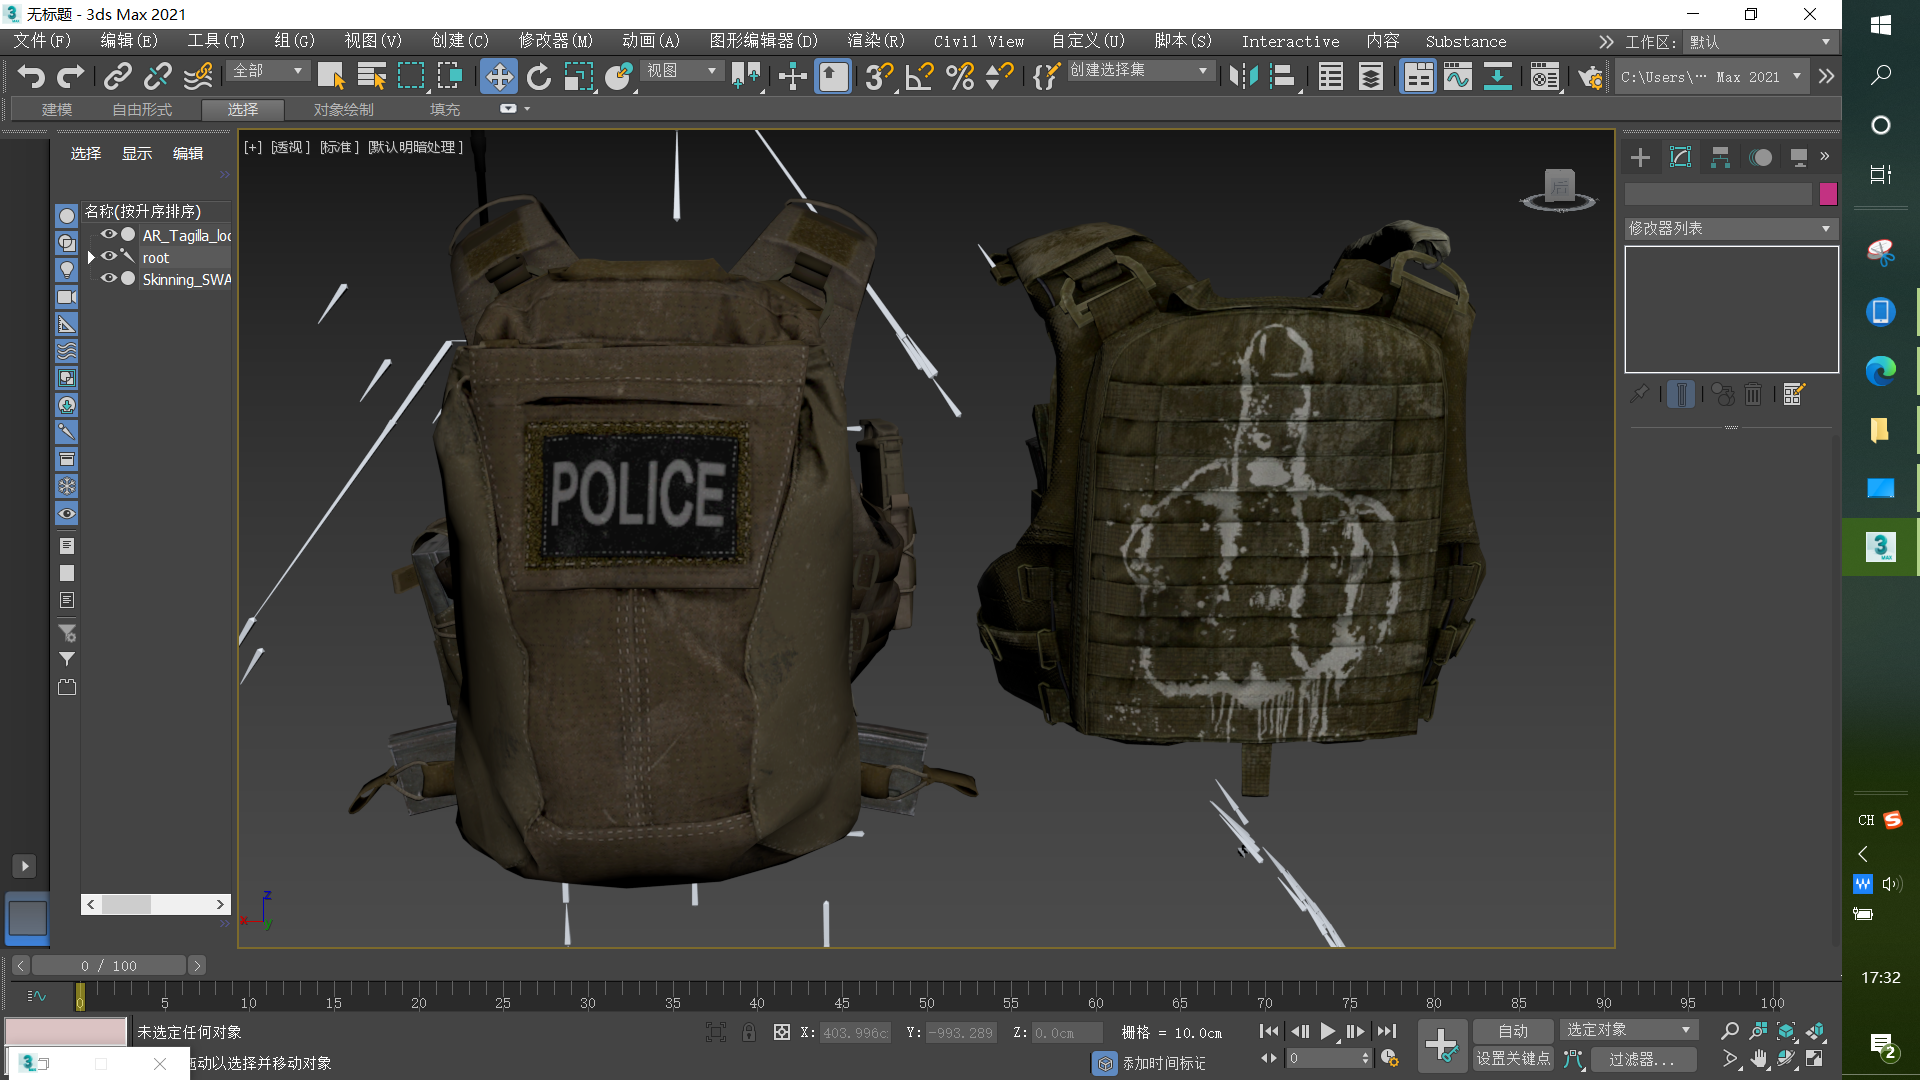Viewport: 1920px width, 1080px height.
Task: Click the pink object color swatch
Action: 1828,194
